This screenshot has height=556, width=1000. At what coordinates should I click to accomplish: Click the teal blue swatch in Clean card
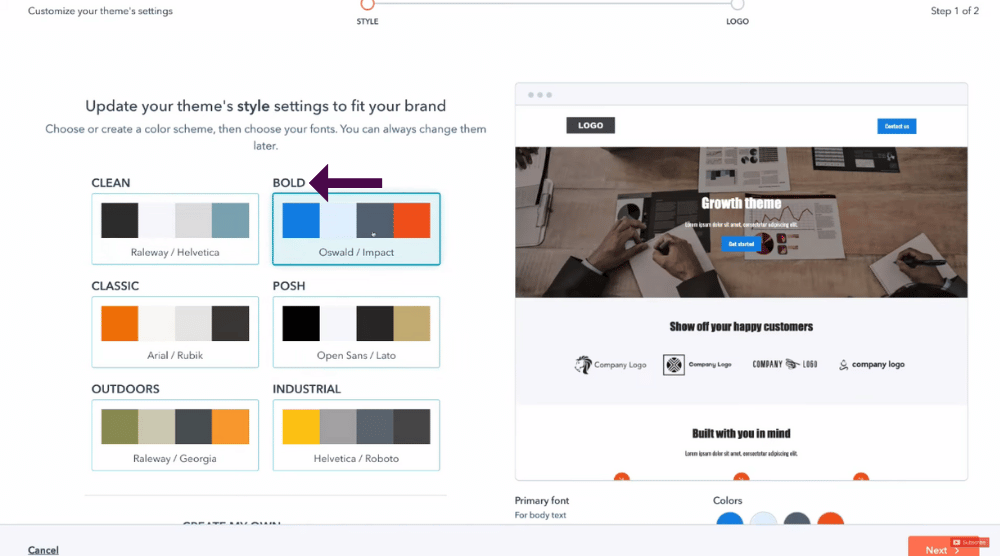[x=230, y=221]
